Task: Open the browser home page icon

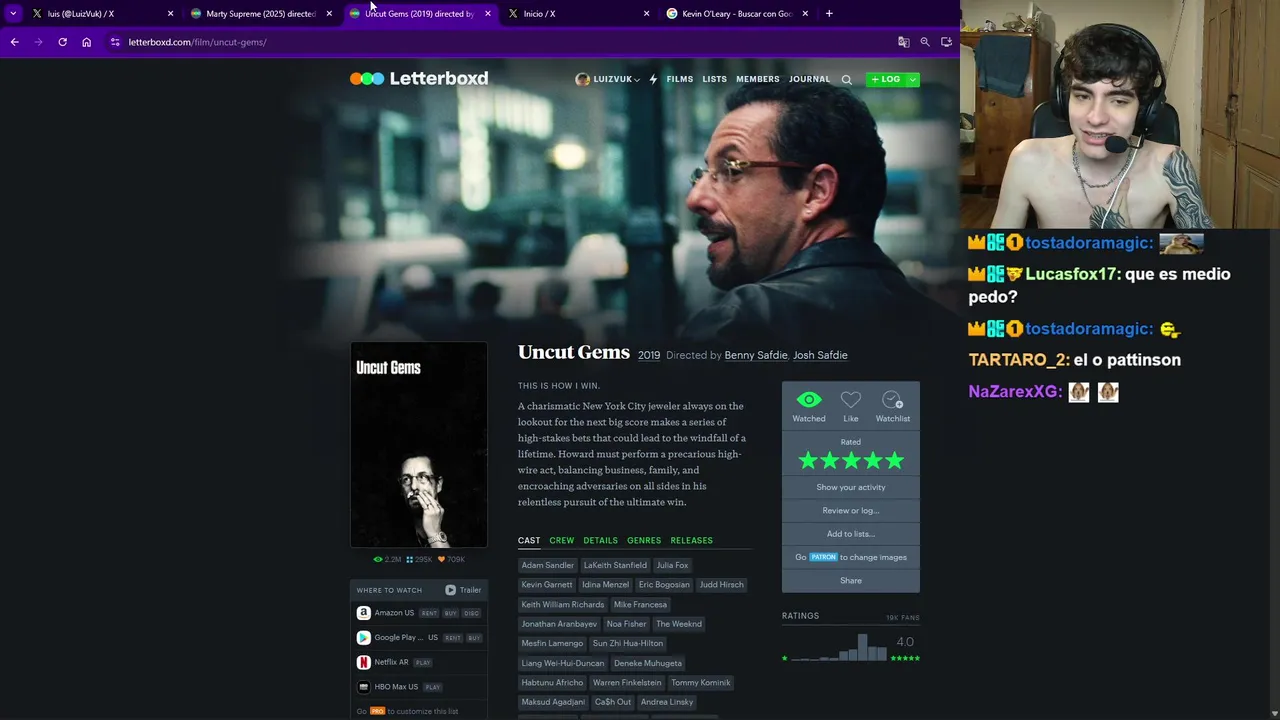Action: click(86, 42)
